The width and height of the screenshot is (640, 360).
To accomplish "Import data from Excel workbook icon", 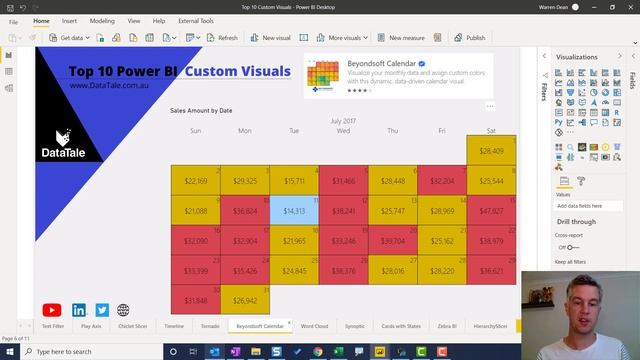I will click(100, 38).
